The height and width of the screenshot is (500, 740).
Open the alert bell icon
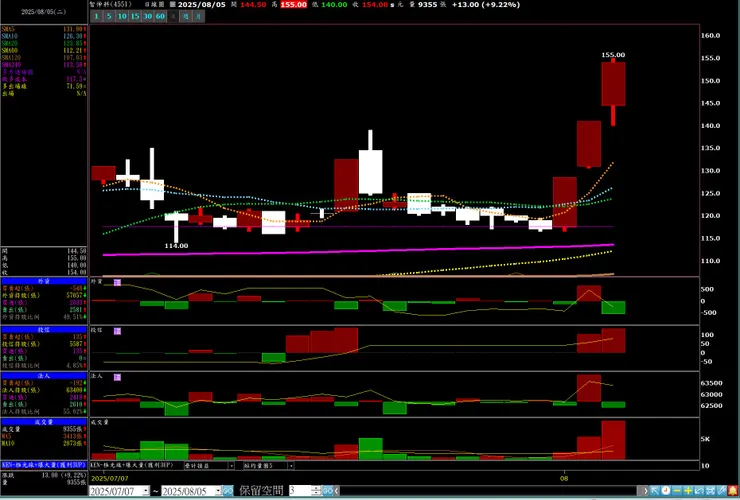[x=733, y=491]
